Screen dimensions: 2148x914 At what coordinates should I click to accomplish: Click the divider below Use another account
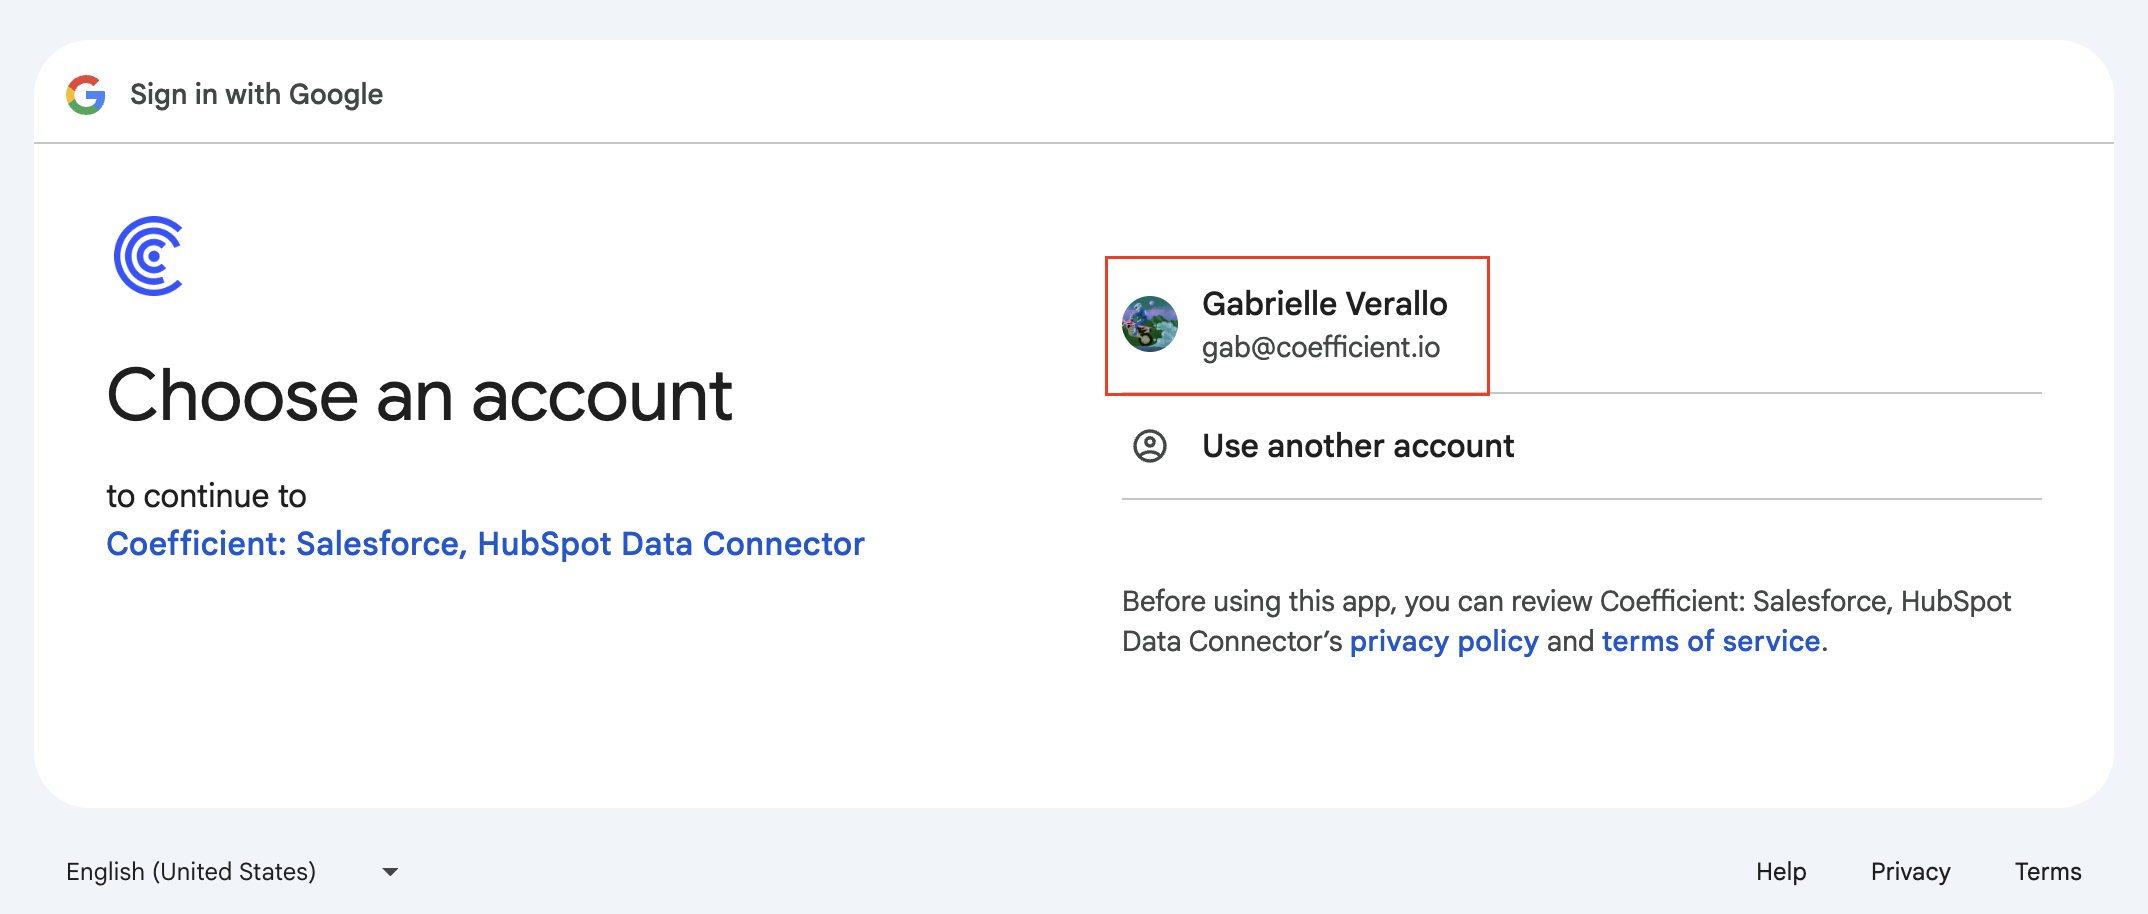(1580, 498)
